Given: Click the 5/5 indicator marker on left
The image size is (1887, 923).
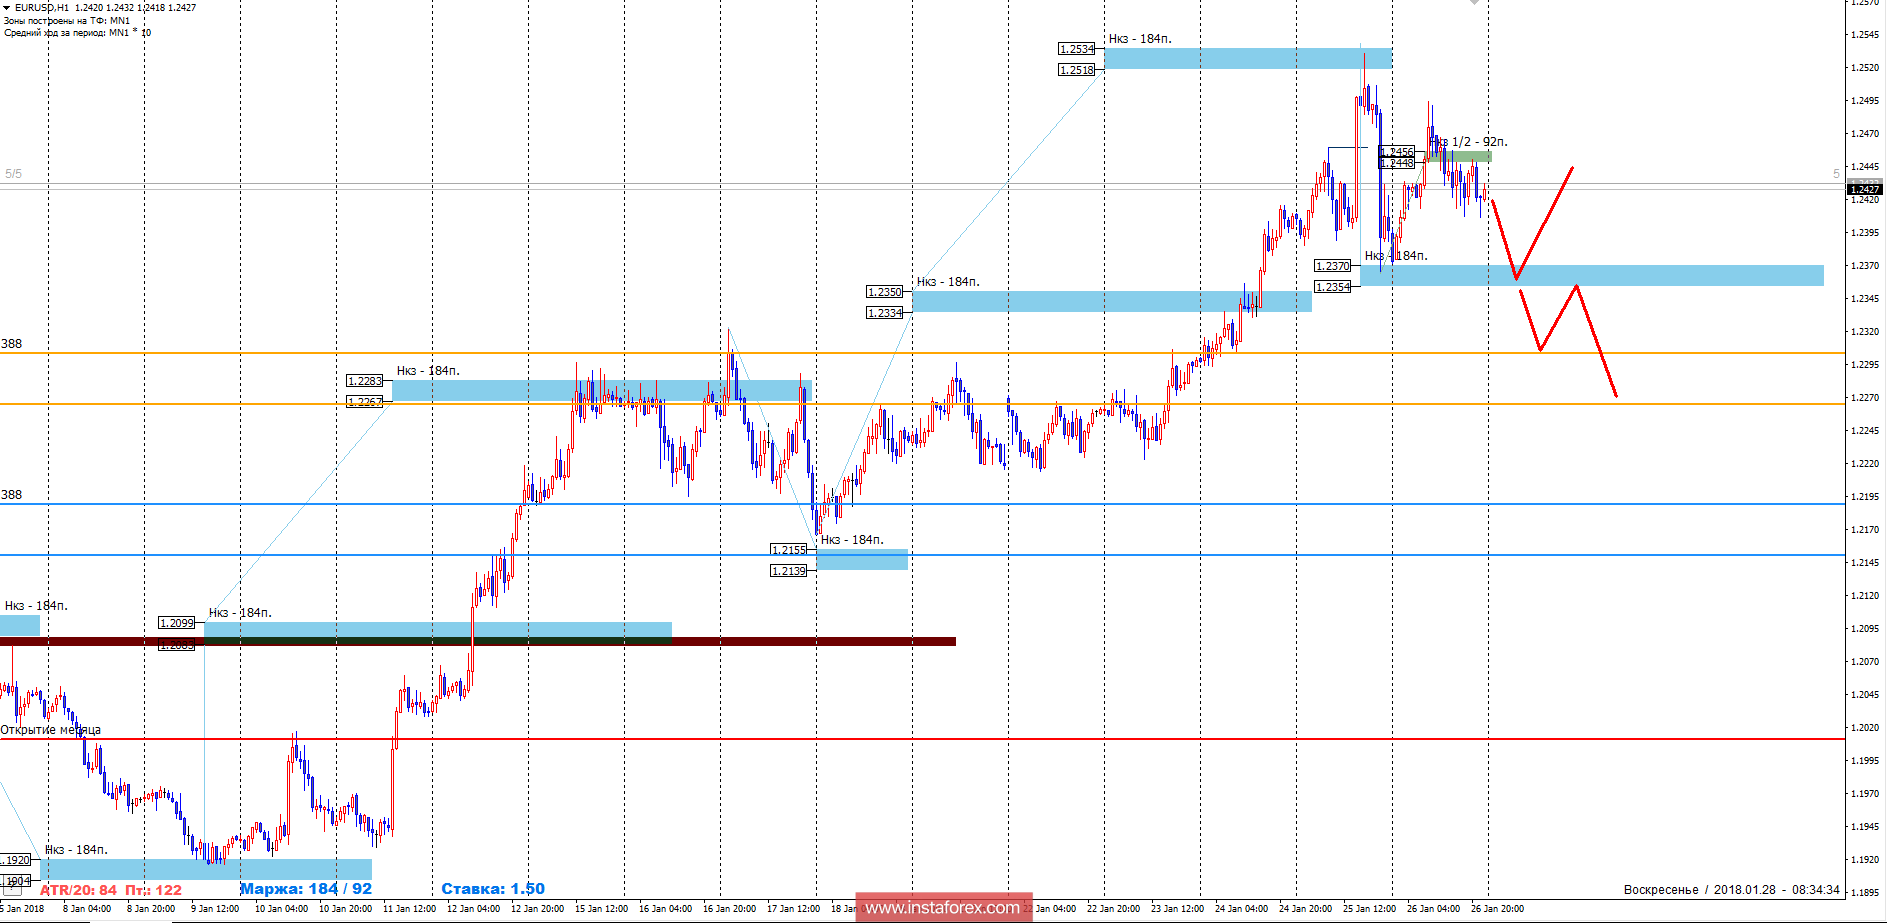Looking at the screenshot, I should coord(14,172).
